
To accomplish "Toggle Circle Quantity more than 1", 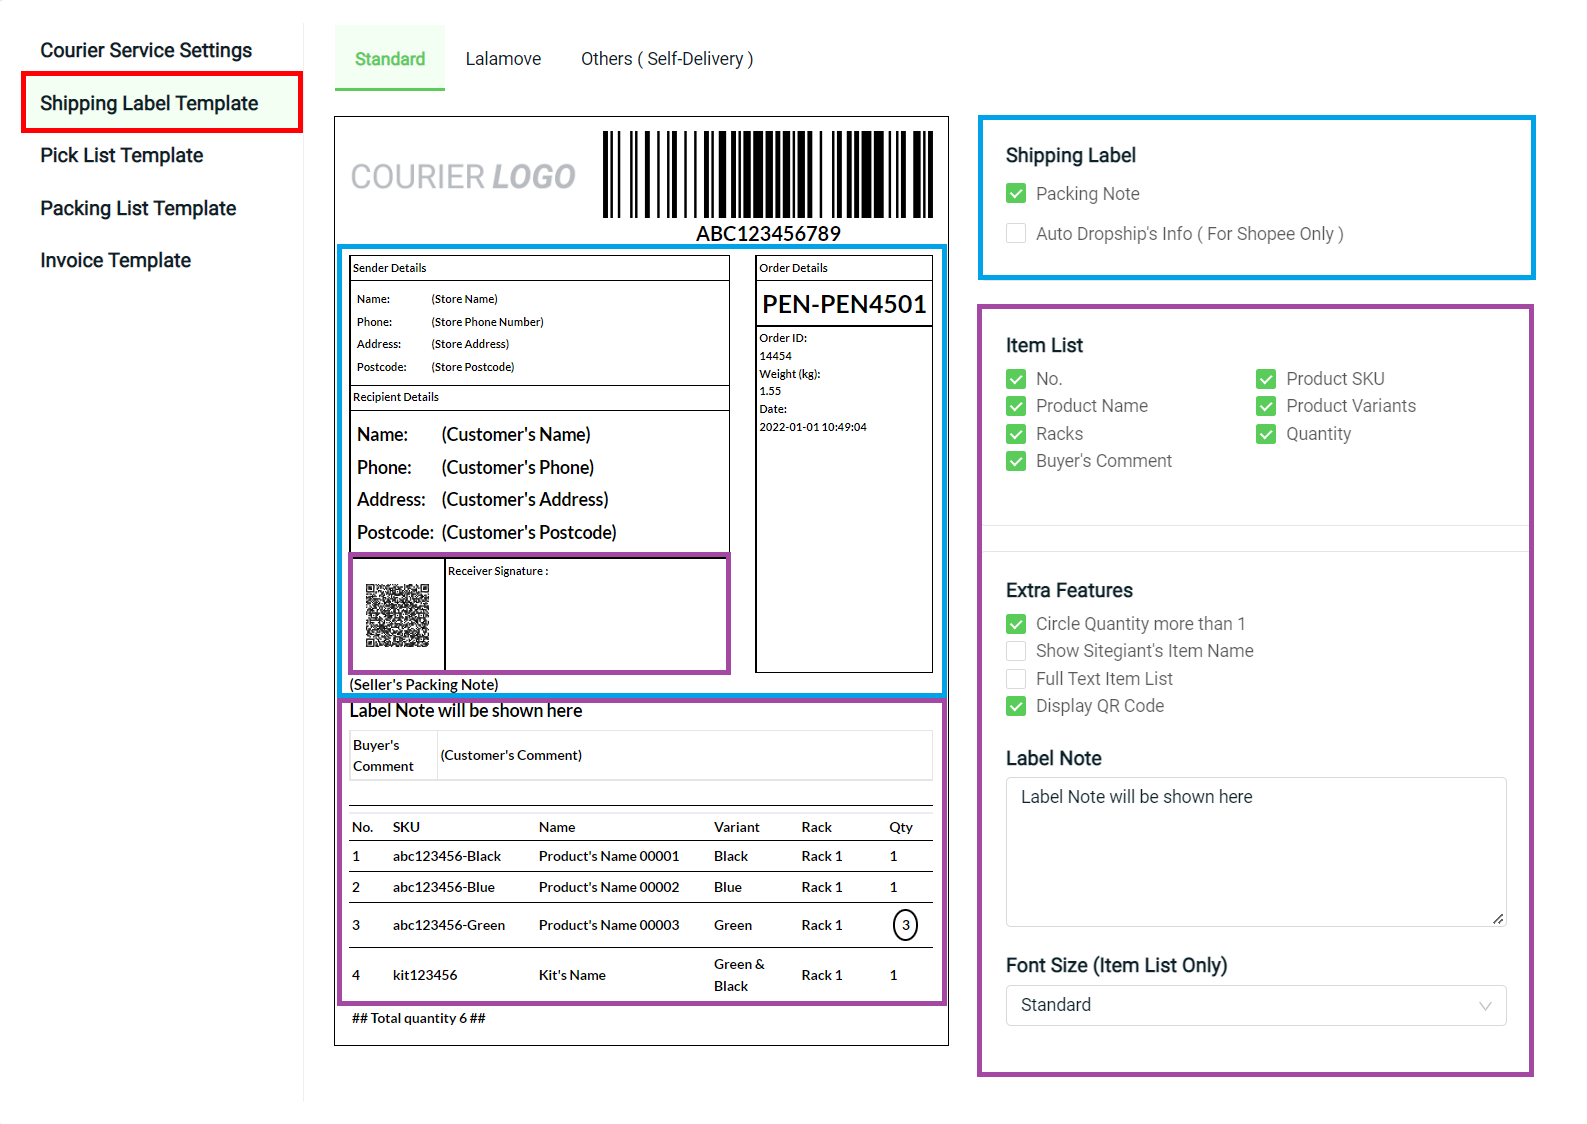I will (x=1016, y=624).
